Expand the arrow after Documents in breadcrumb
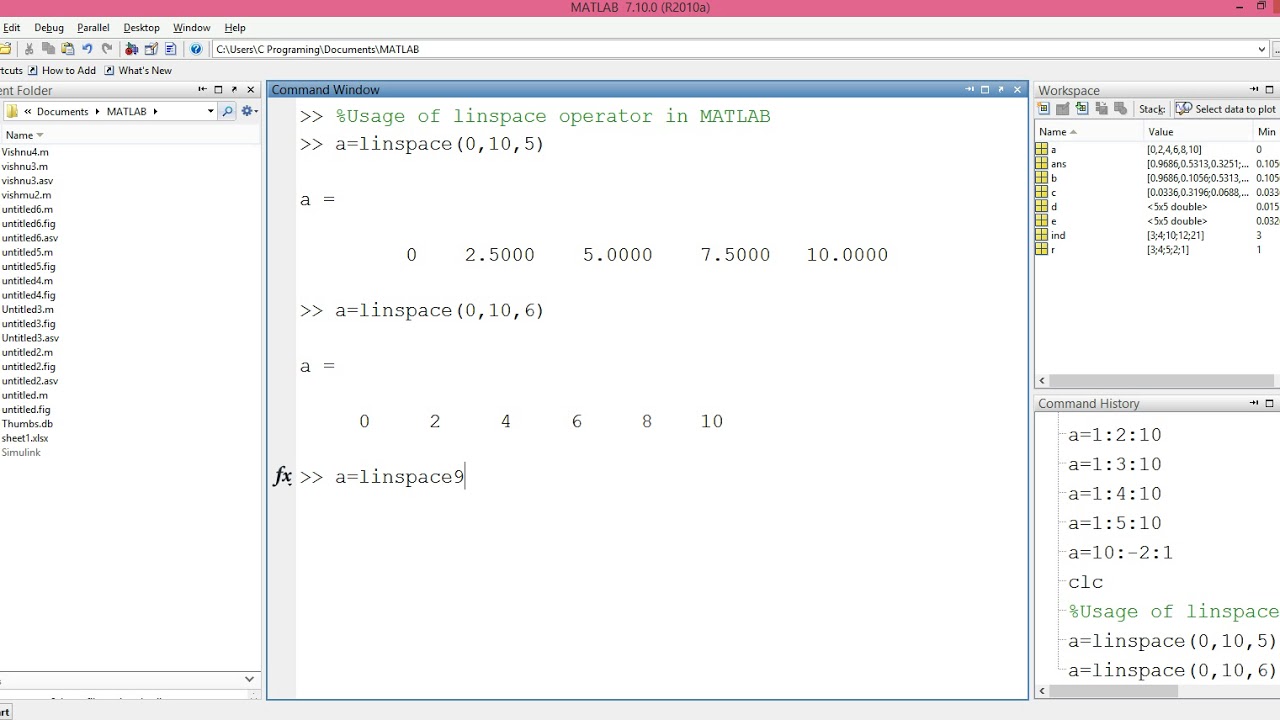This screenshot has height=720, width=1280. (98, 111)
